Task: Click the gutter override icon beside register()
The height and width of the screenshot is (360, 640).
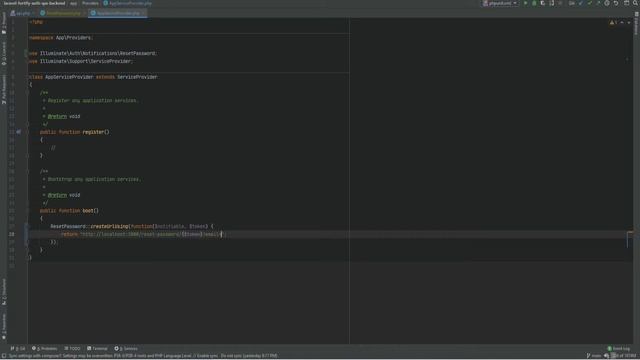Action: 18,132
